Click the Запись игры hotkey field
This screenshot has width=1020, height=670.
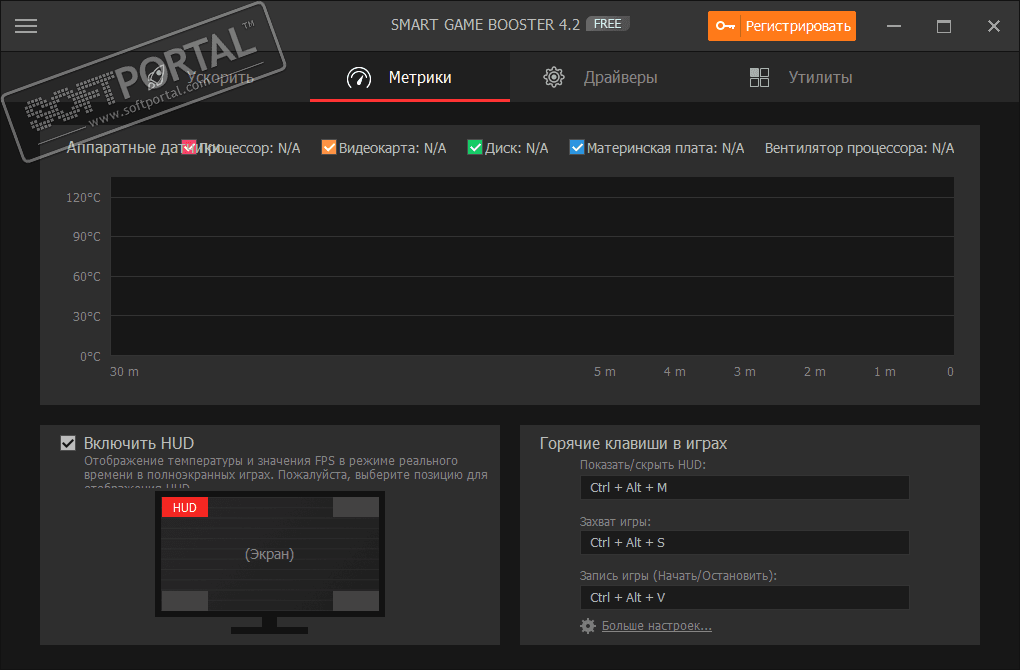744,597
